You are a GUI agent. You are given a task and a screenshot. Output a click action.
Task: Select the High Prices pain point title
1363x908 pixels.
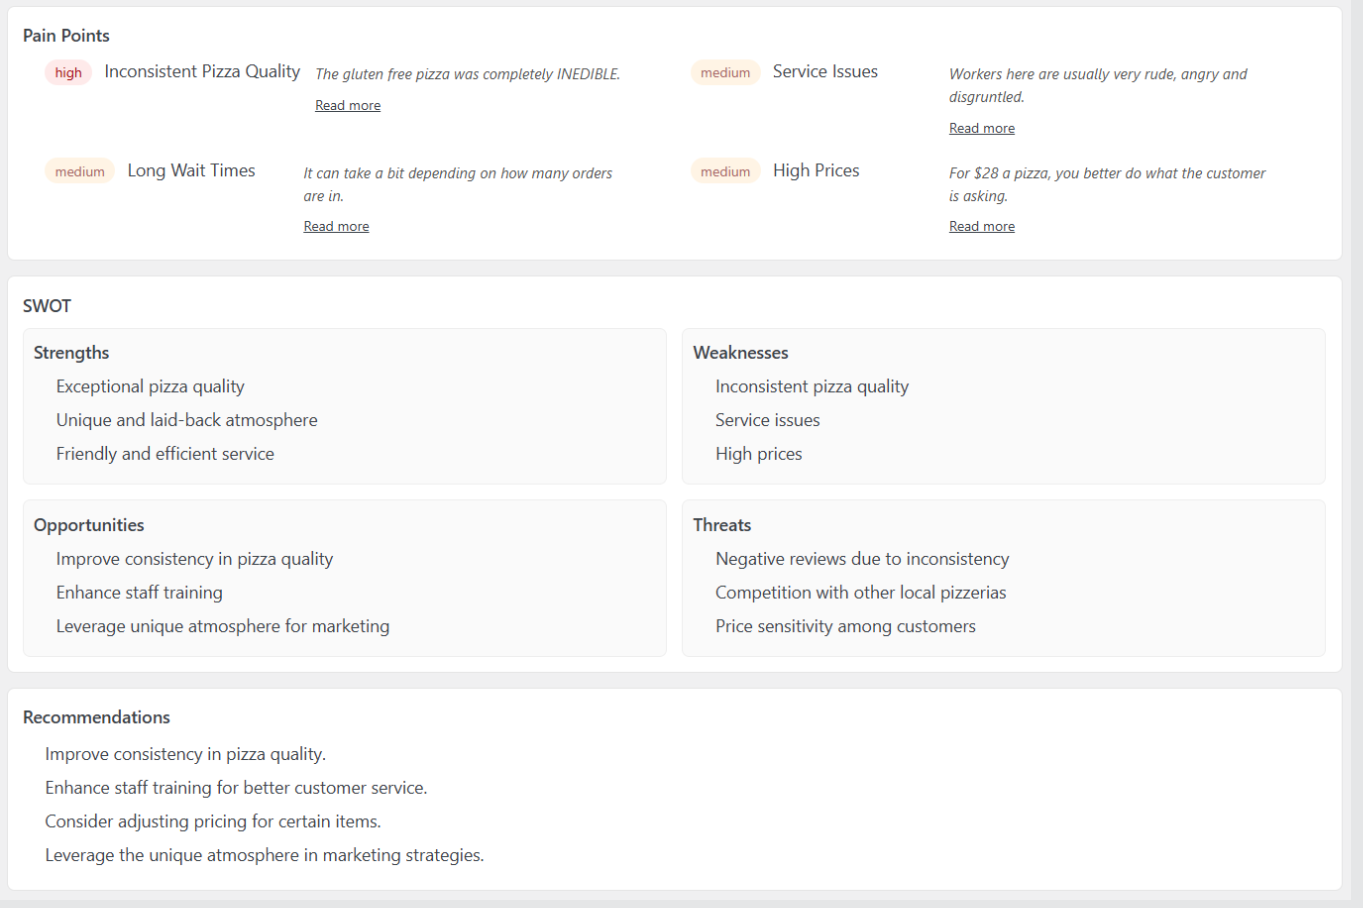(x=816, y=170)
